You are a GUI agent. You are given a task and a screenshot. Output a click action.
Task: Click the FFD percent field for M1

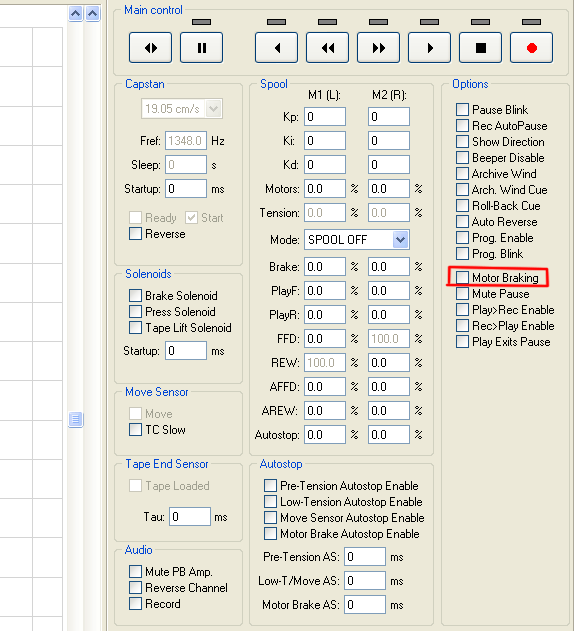point(325,339)
